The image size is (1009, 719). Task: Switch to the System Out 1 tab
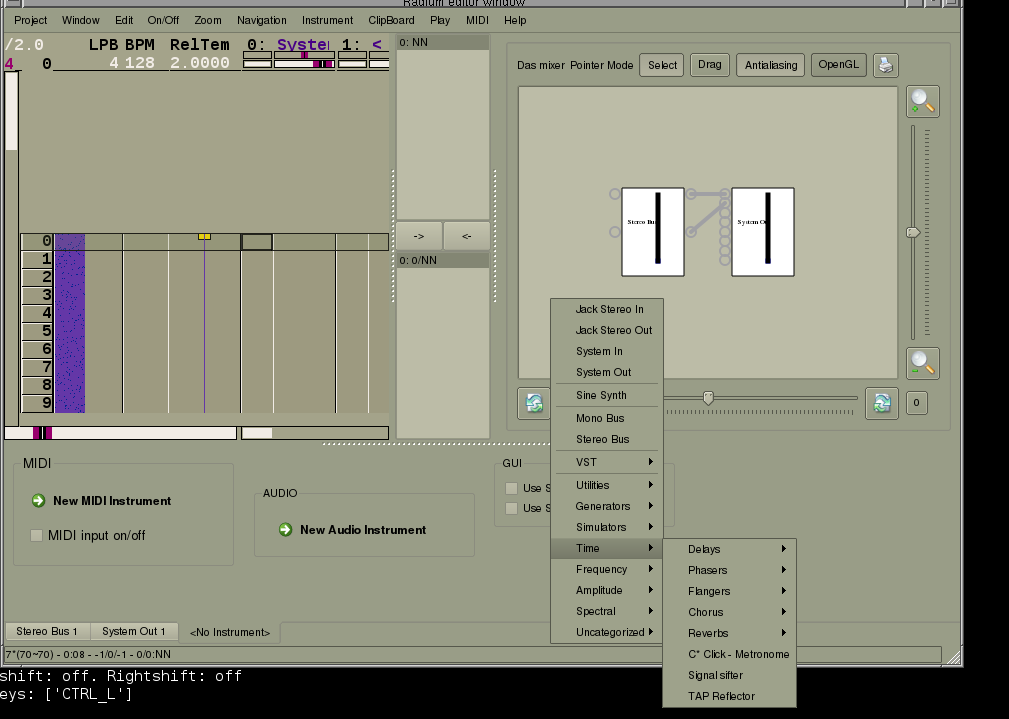134,631
